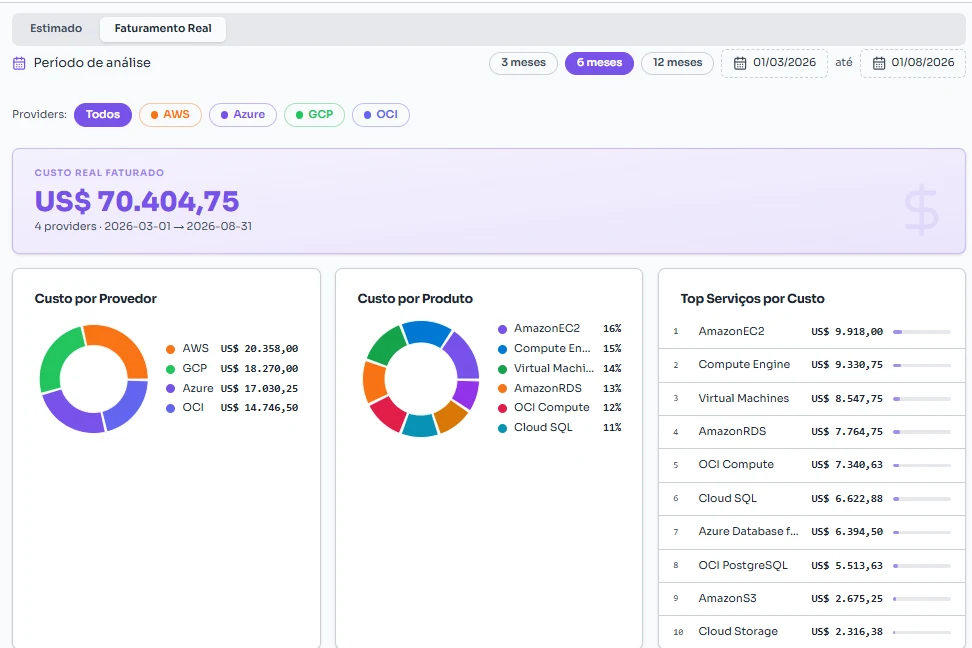Image resolution: width=972 pixels, height=648 pixels.
Task: Switch to the Estimado tab
Action: click(56, 29)
